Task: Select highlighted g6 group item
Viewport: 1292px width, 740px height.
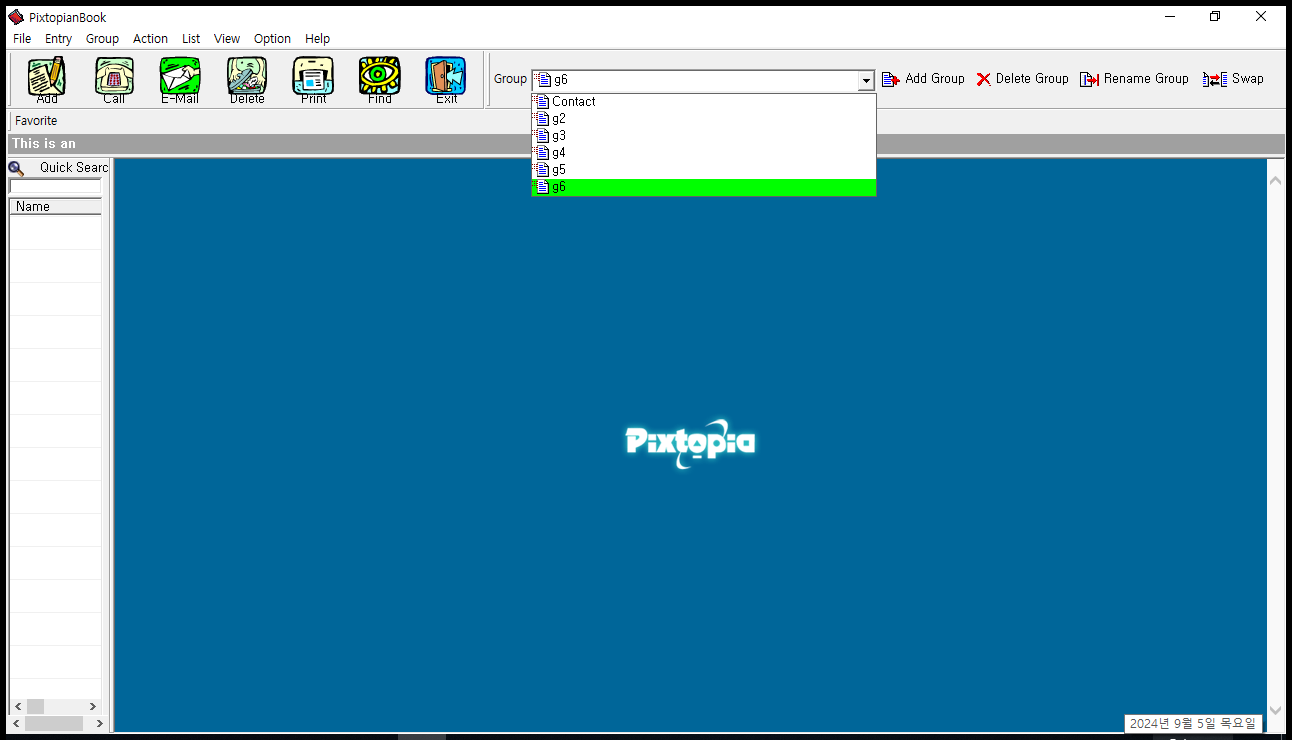Action: point(704,187)
